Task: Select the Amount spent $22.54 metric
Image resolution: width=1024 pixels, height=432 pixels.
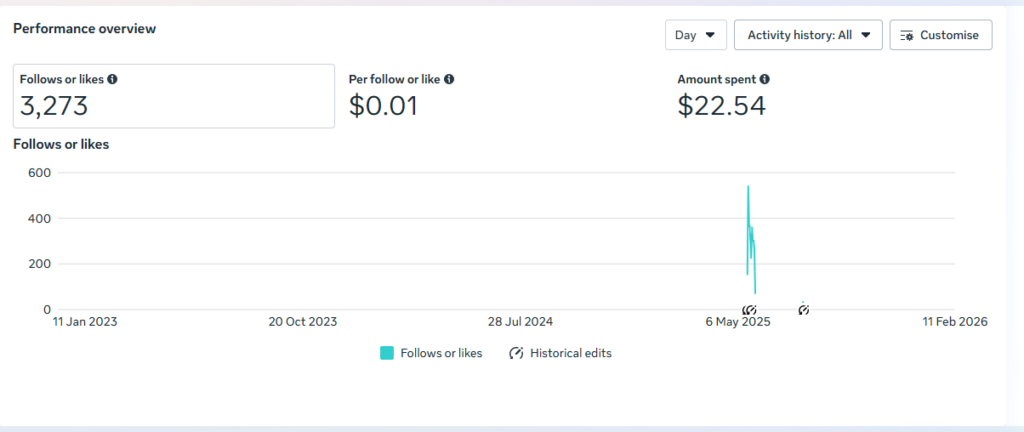Action: point(722,96)
